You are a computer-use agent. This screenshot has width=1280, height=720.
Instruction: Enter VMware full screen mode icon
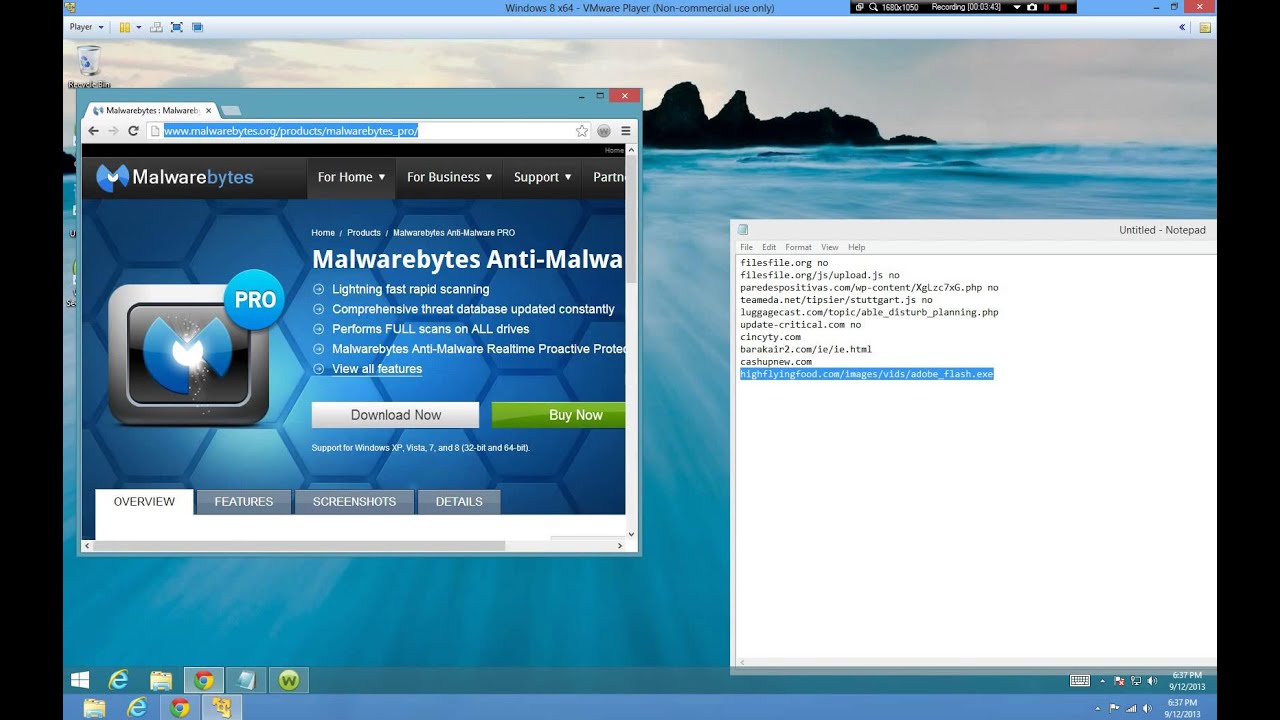[x=177, y=27]
